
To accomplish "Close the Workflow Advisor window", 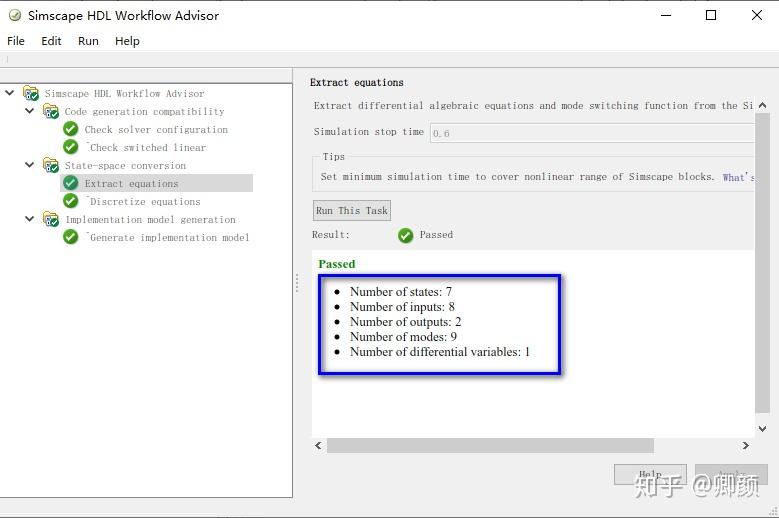I will click(x=757, y=15).
